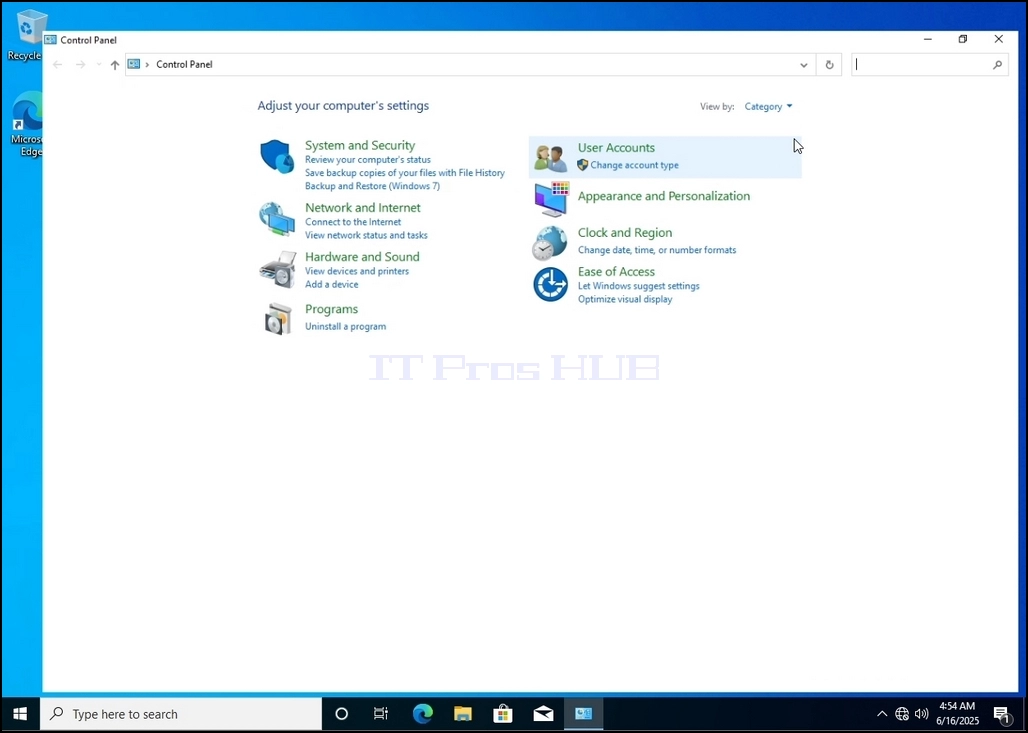1028x733 pixels.
Task: Click Save backup copies with File History
Action: tap(405, 172)
